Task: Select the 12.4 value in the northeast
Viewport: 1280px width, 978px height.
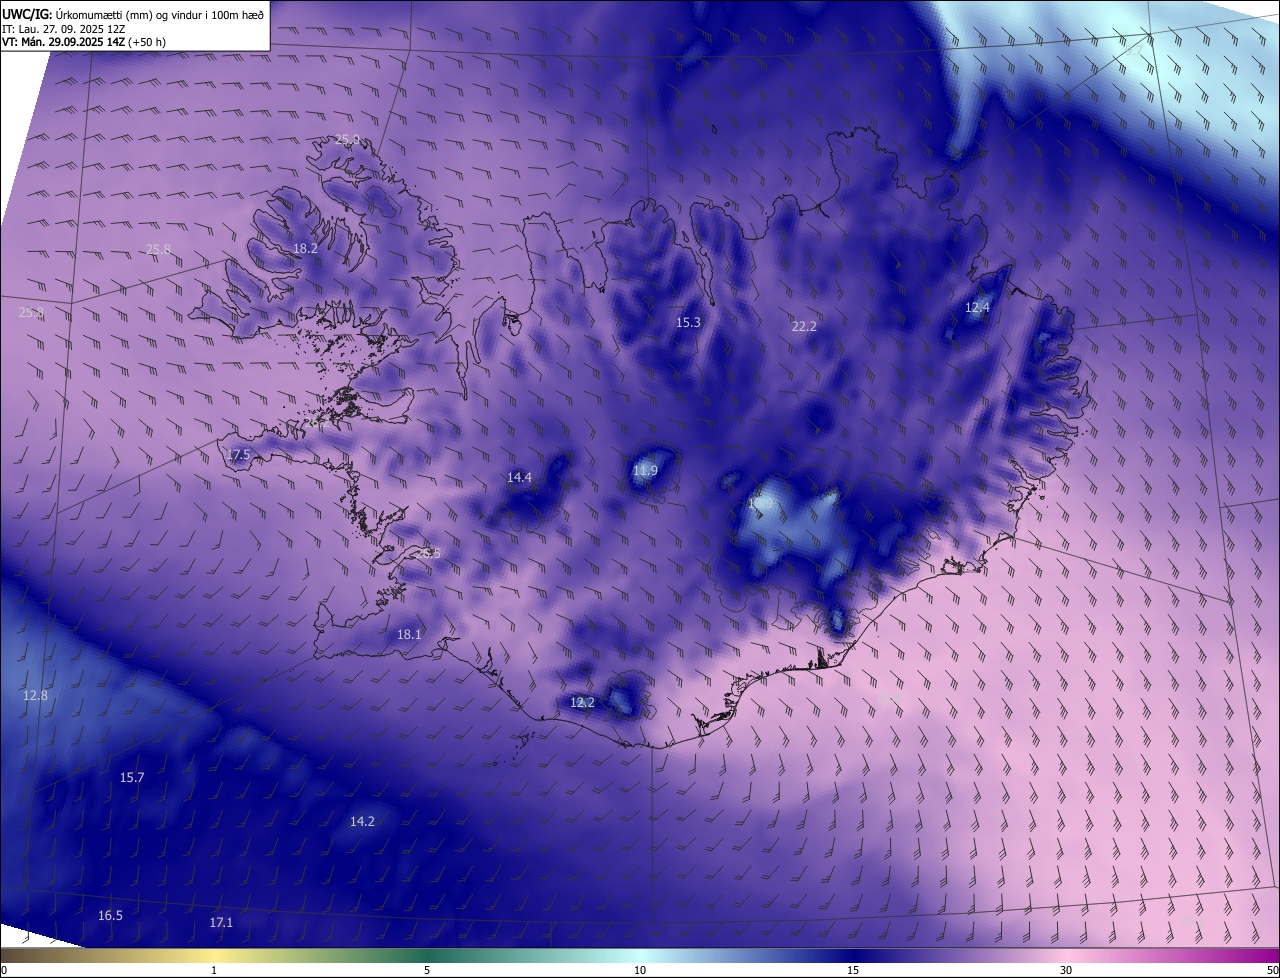Action: (977, 307)
